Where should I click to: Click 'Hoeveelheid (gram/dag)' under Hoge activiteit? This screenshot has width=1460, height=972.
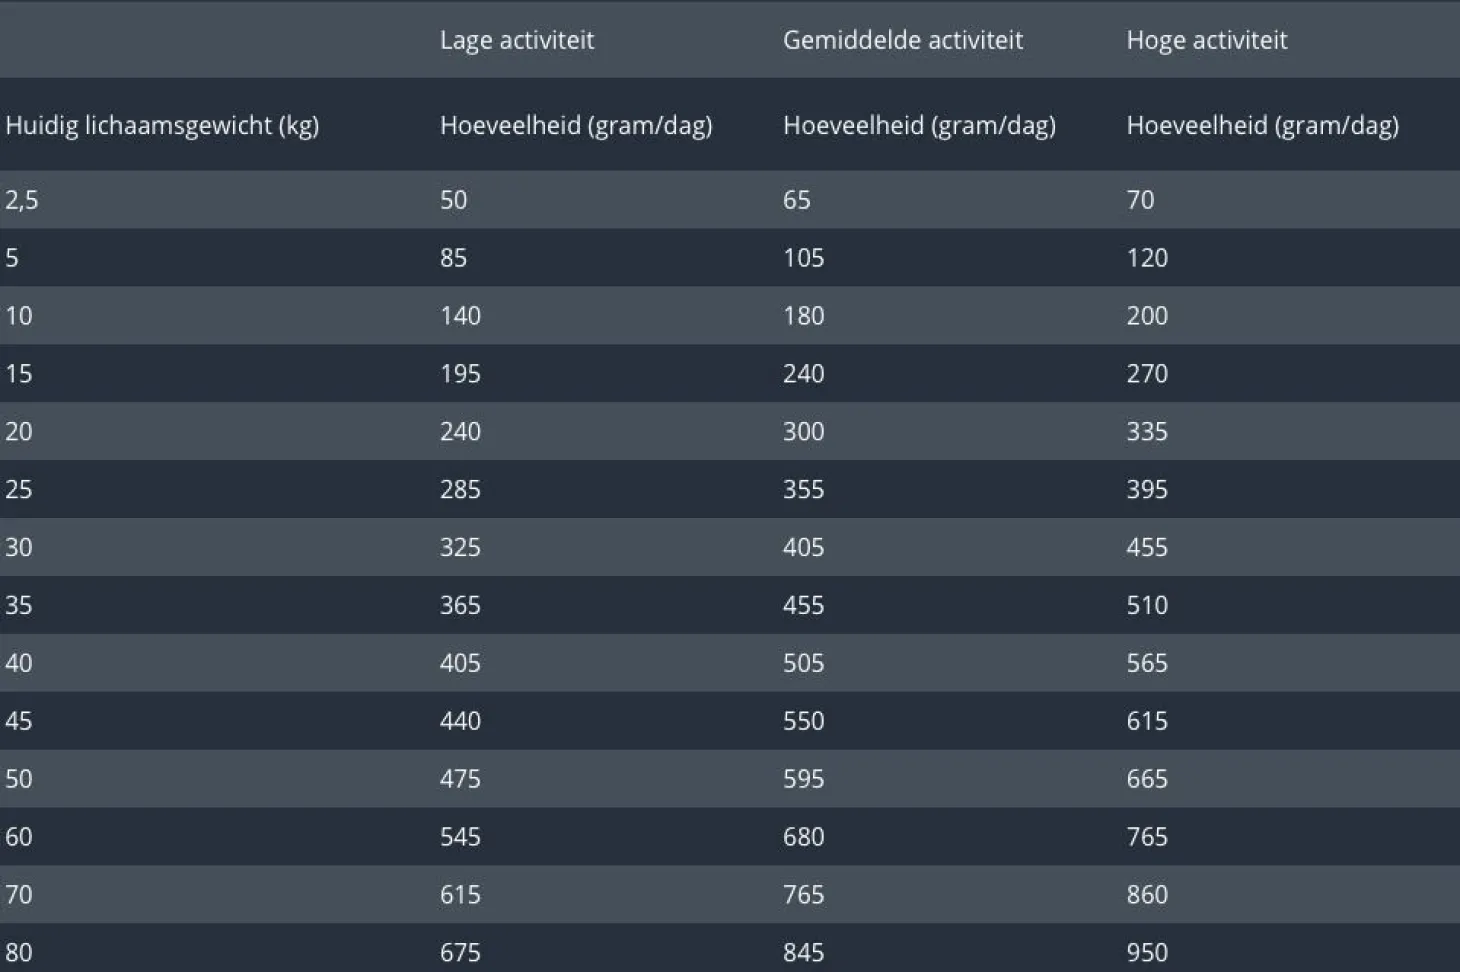[1262, 126]
